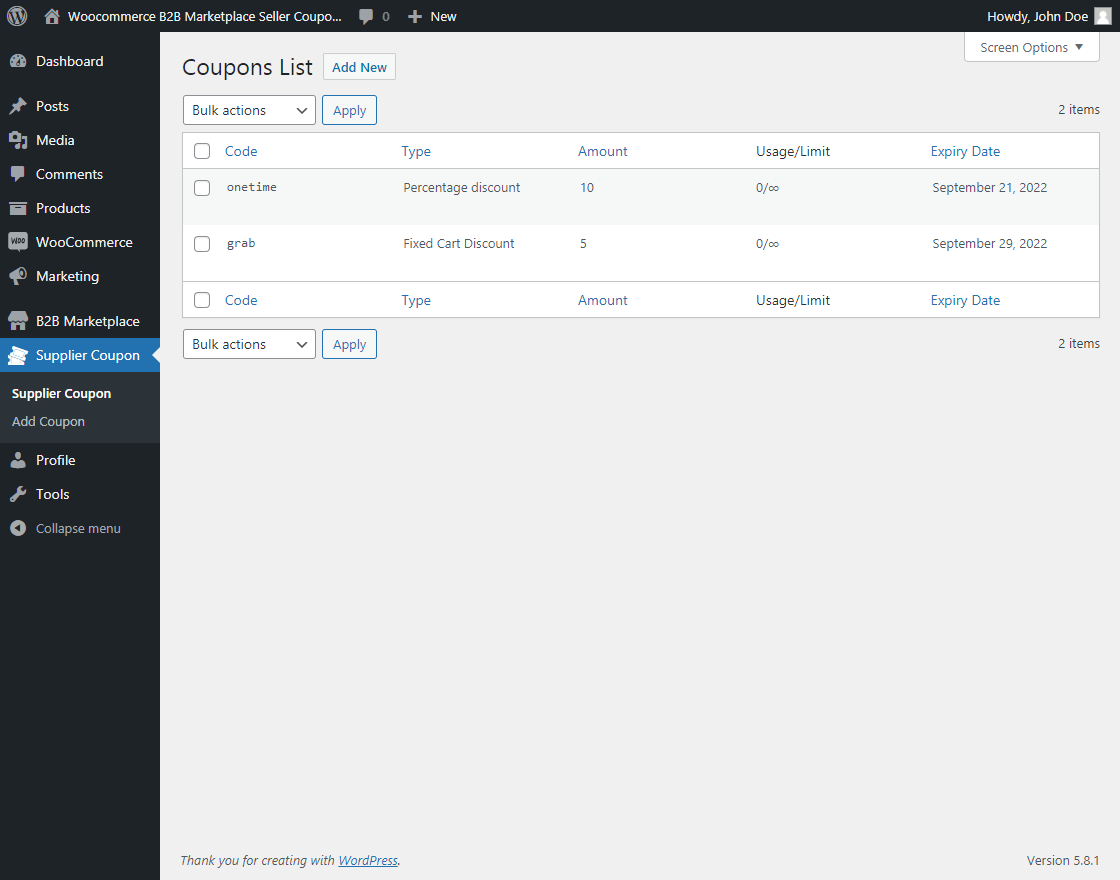The height and width of the screenshot is (880, 1120).
Task: Click the home site icon in admin bar
Action: [x=51, y=16]
